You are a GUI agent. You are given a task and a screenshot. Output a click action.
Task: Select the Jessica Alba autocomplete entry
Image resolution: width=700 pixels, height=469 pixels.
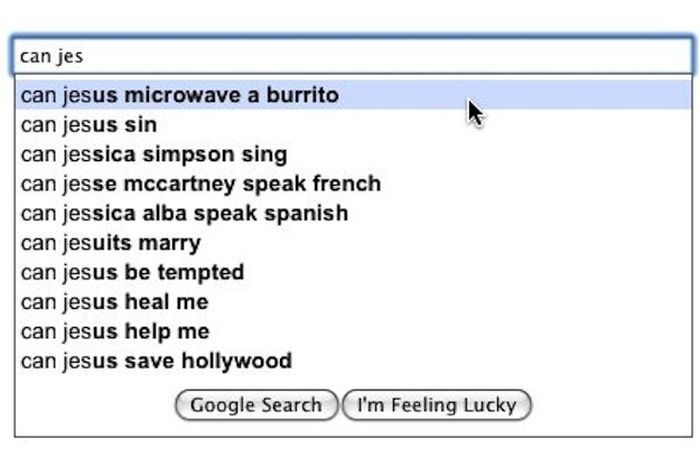click(x=184, y=213)
